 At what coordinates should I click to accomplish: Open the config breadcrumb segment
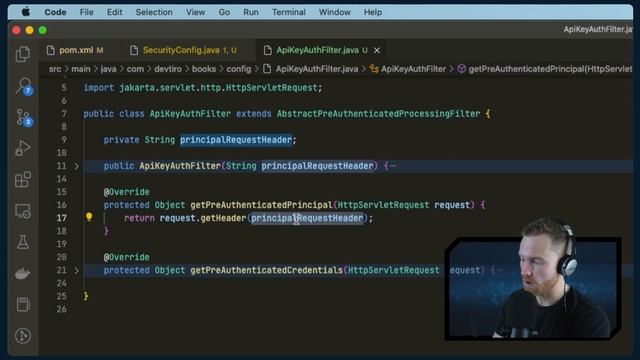[x=239, y=69]
